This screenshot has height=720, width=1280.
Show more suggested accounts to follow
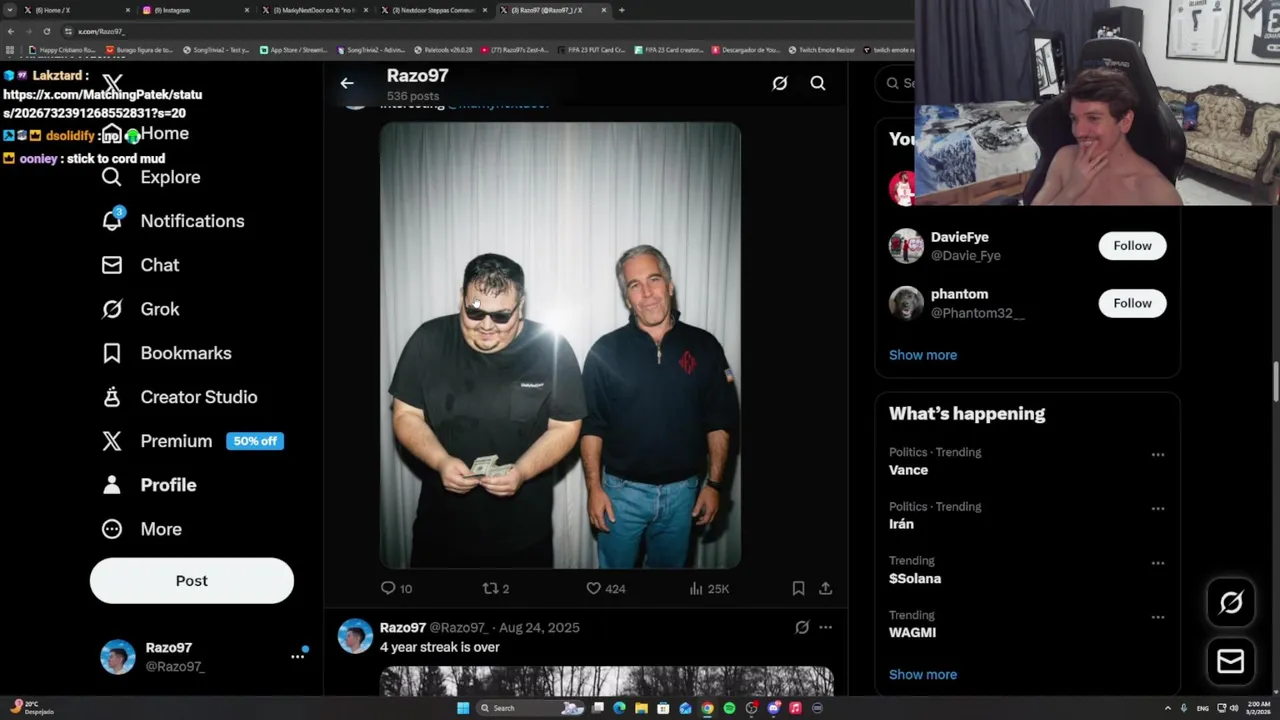point(923,355)
